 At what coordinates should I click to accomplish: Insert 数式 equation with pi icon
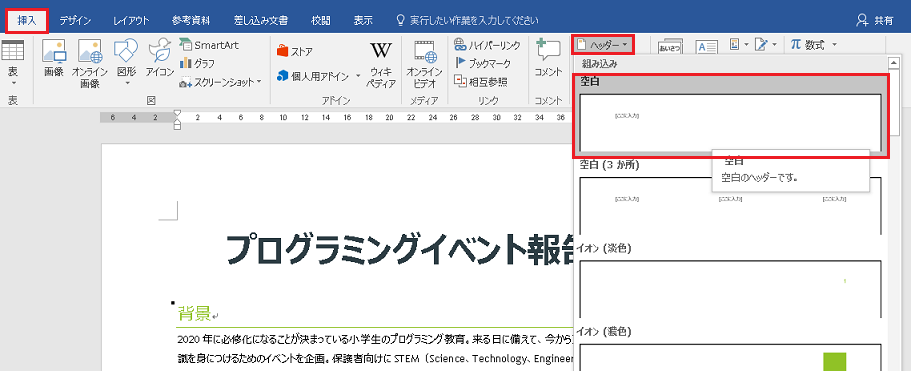click(x=808, y=45)
